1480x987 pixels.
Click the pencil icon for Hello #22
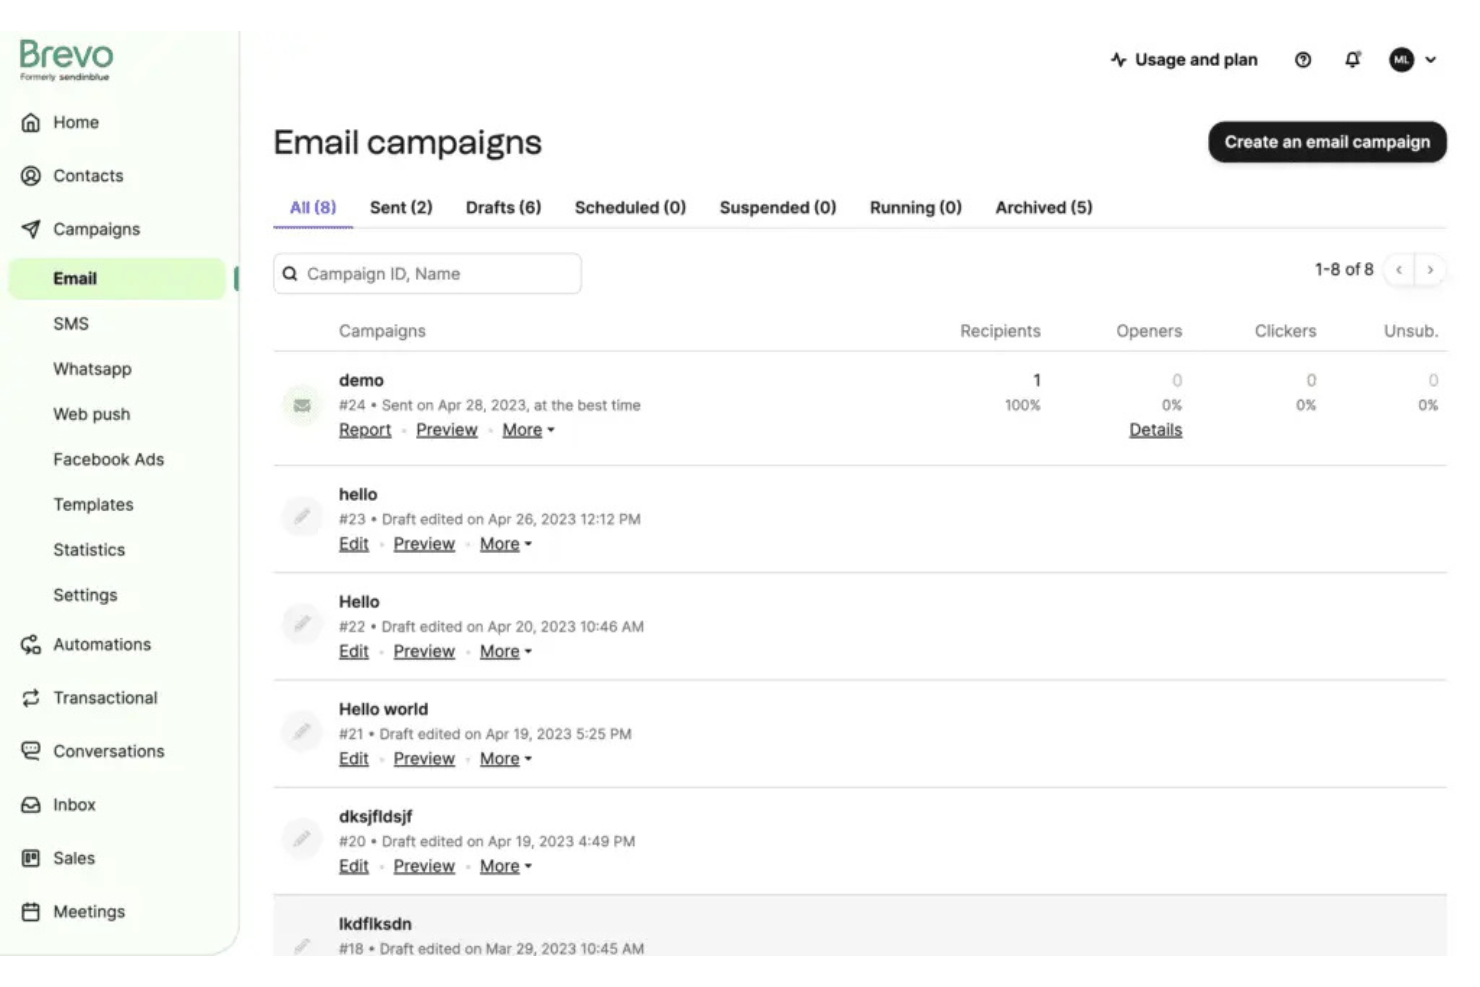point(301,624)
